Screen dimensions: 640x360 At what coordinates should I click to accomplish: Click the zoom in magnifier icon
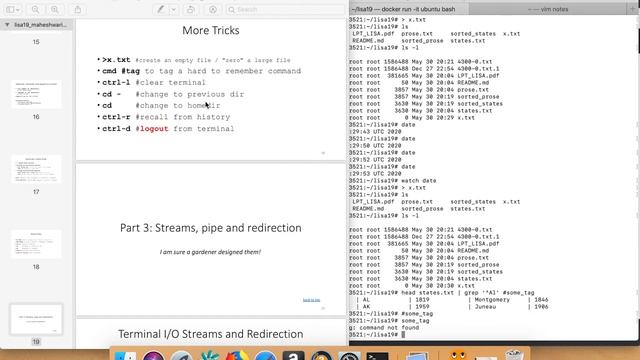(x=55, y=9)
